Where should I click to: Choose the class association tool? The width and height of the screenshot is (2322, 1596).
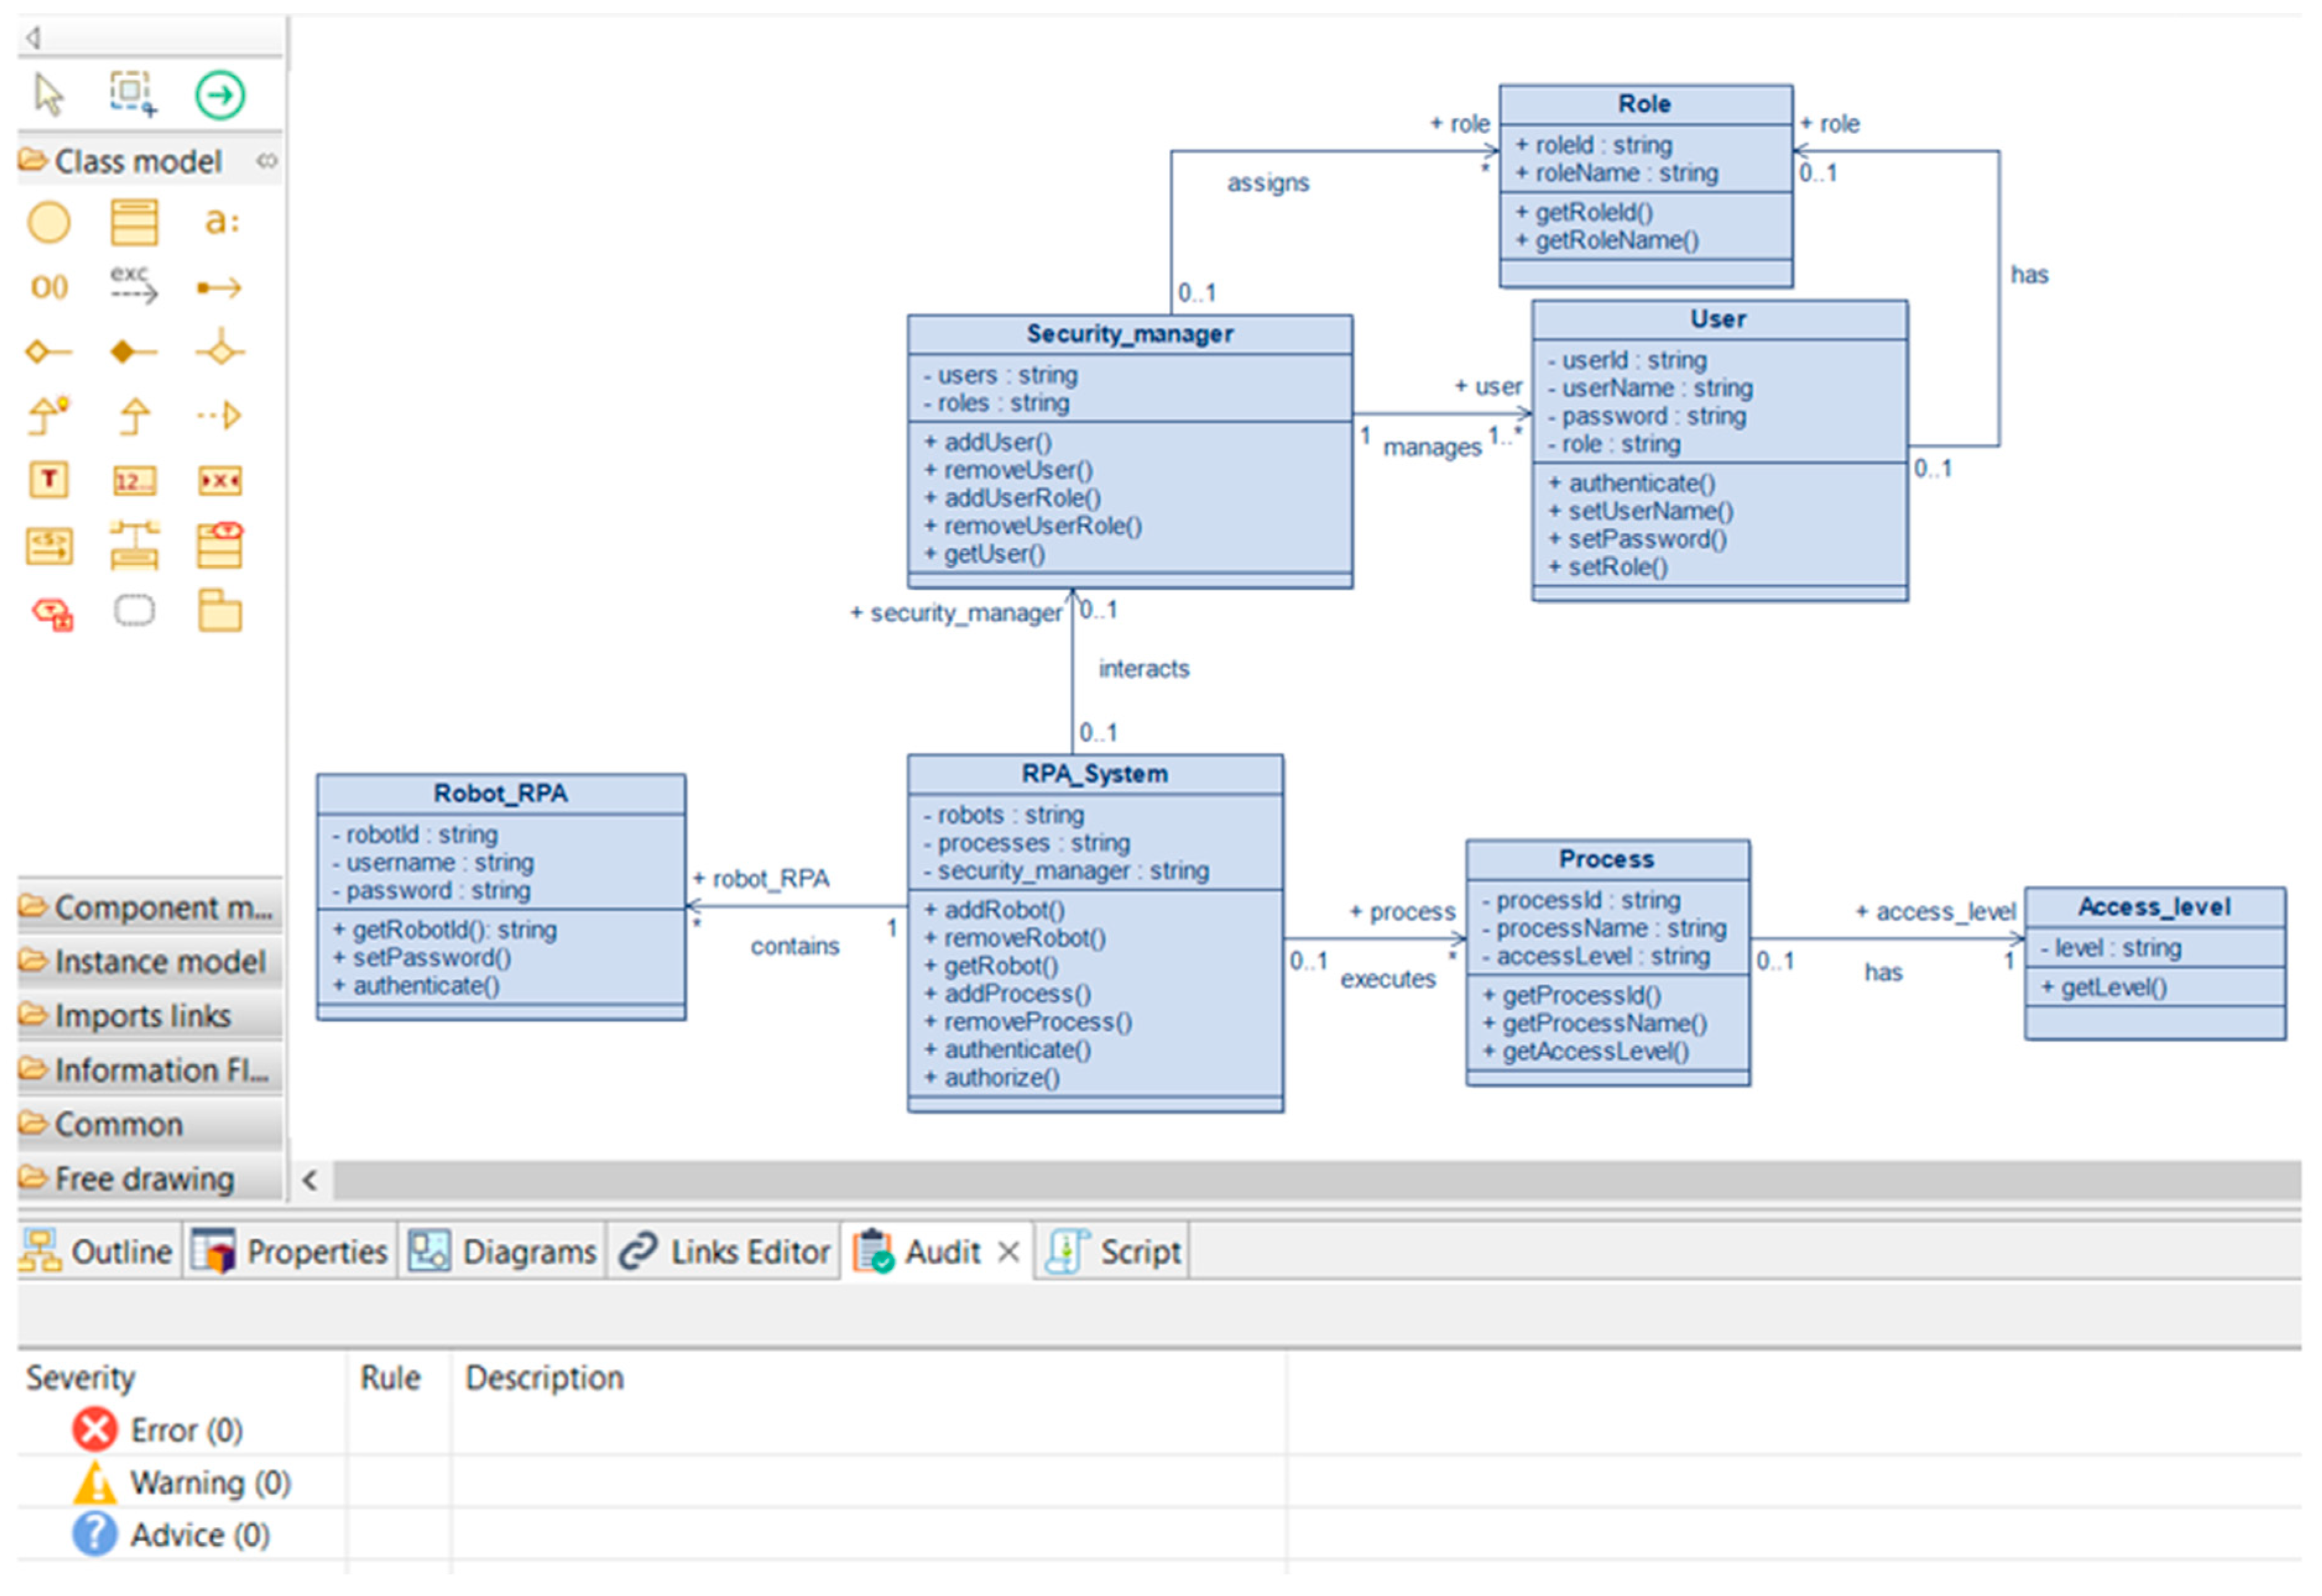(134, 545)
